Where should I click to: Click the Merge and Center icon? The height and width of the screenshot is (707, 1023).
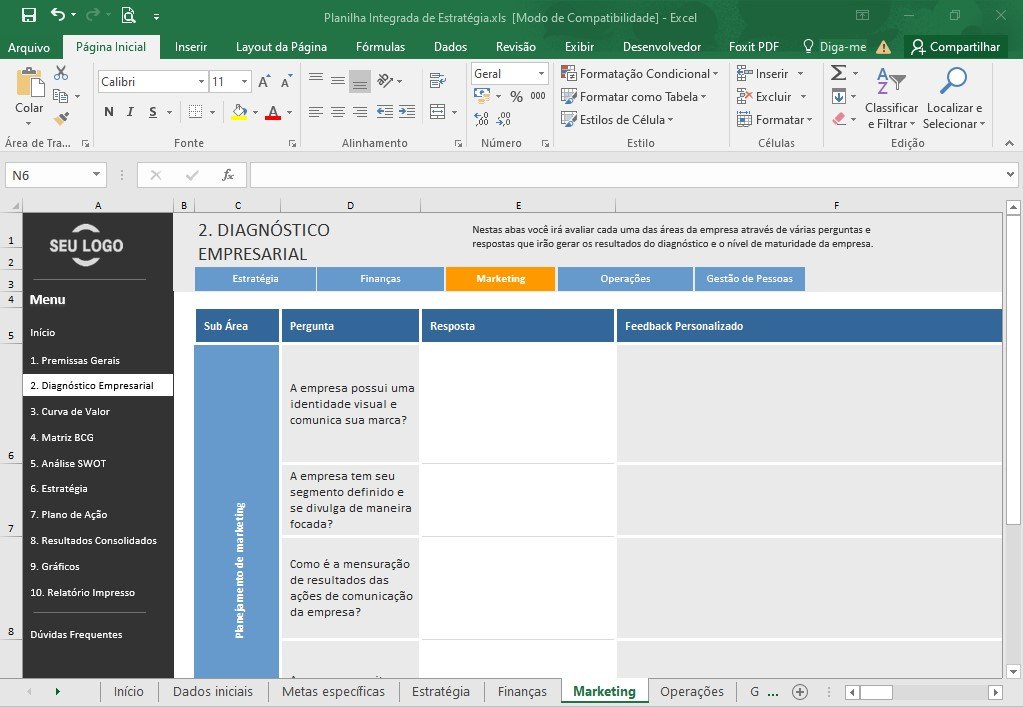pos(437,112)
